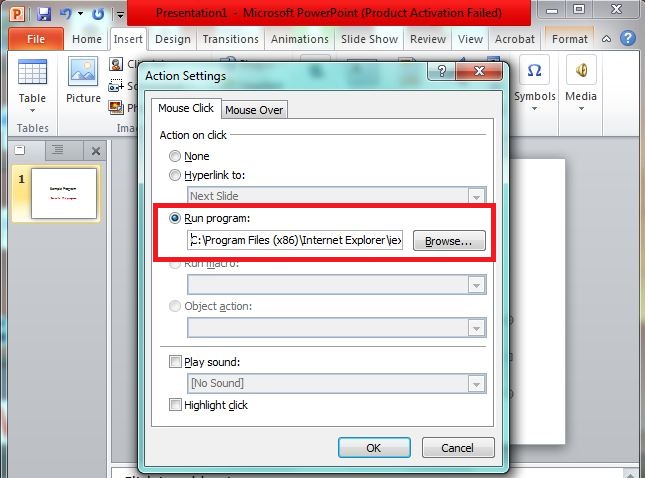Open the File tab
Image resolution: width=645 pixels, height=478 pixels.
[36, 39]
